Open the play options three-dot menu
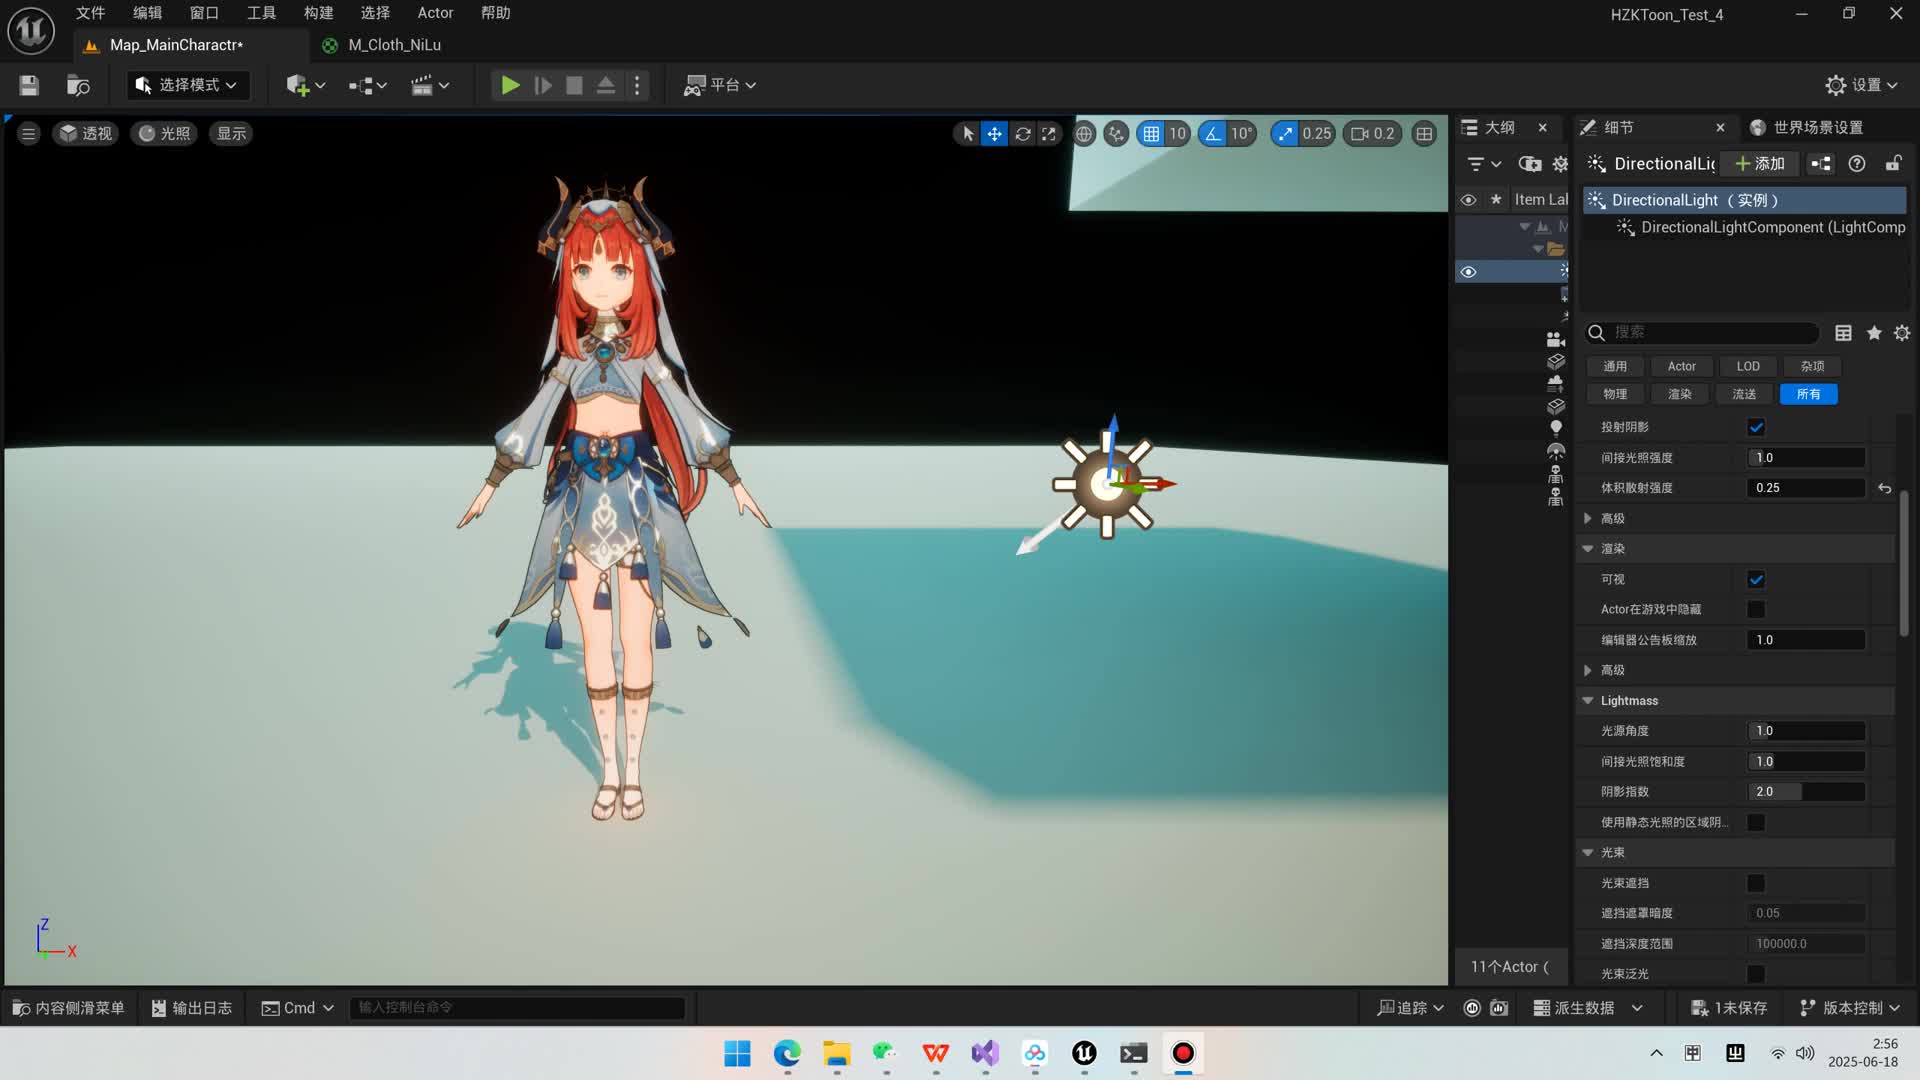The height and width of the screenshot is (1080, 1920). point(637,86)
